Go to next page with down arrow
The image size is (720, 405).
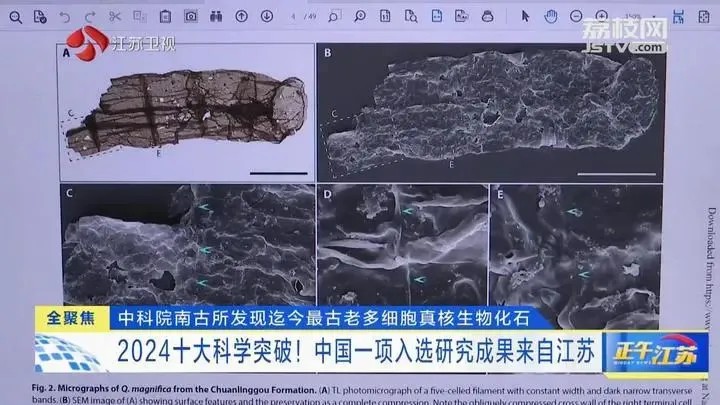[265, 16]
